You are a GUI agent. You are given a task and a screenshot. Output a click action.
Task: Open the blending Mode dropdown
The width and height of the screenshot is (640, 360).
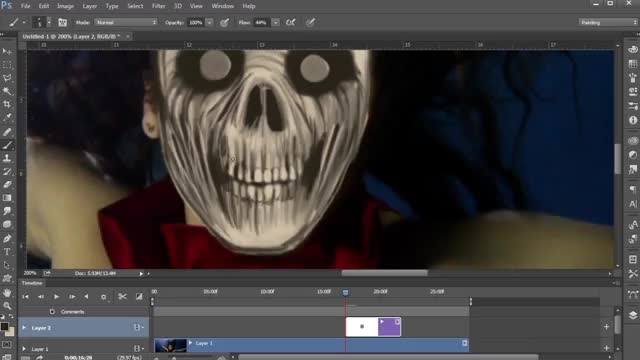tap(126, 22)
